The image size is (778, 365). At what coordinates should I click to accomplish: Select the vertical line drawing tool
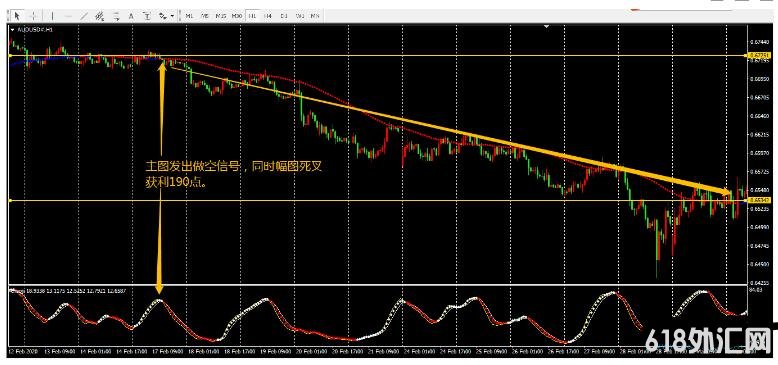click(52, 16)
